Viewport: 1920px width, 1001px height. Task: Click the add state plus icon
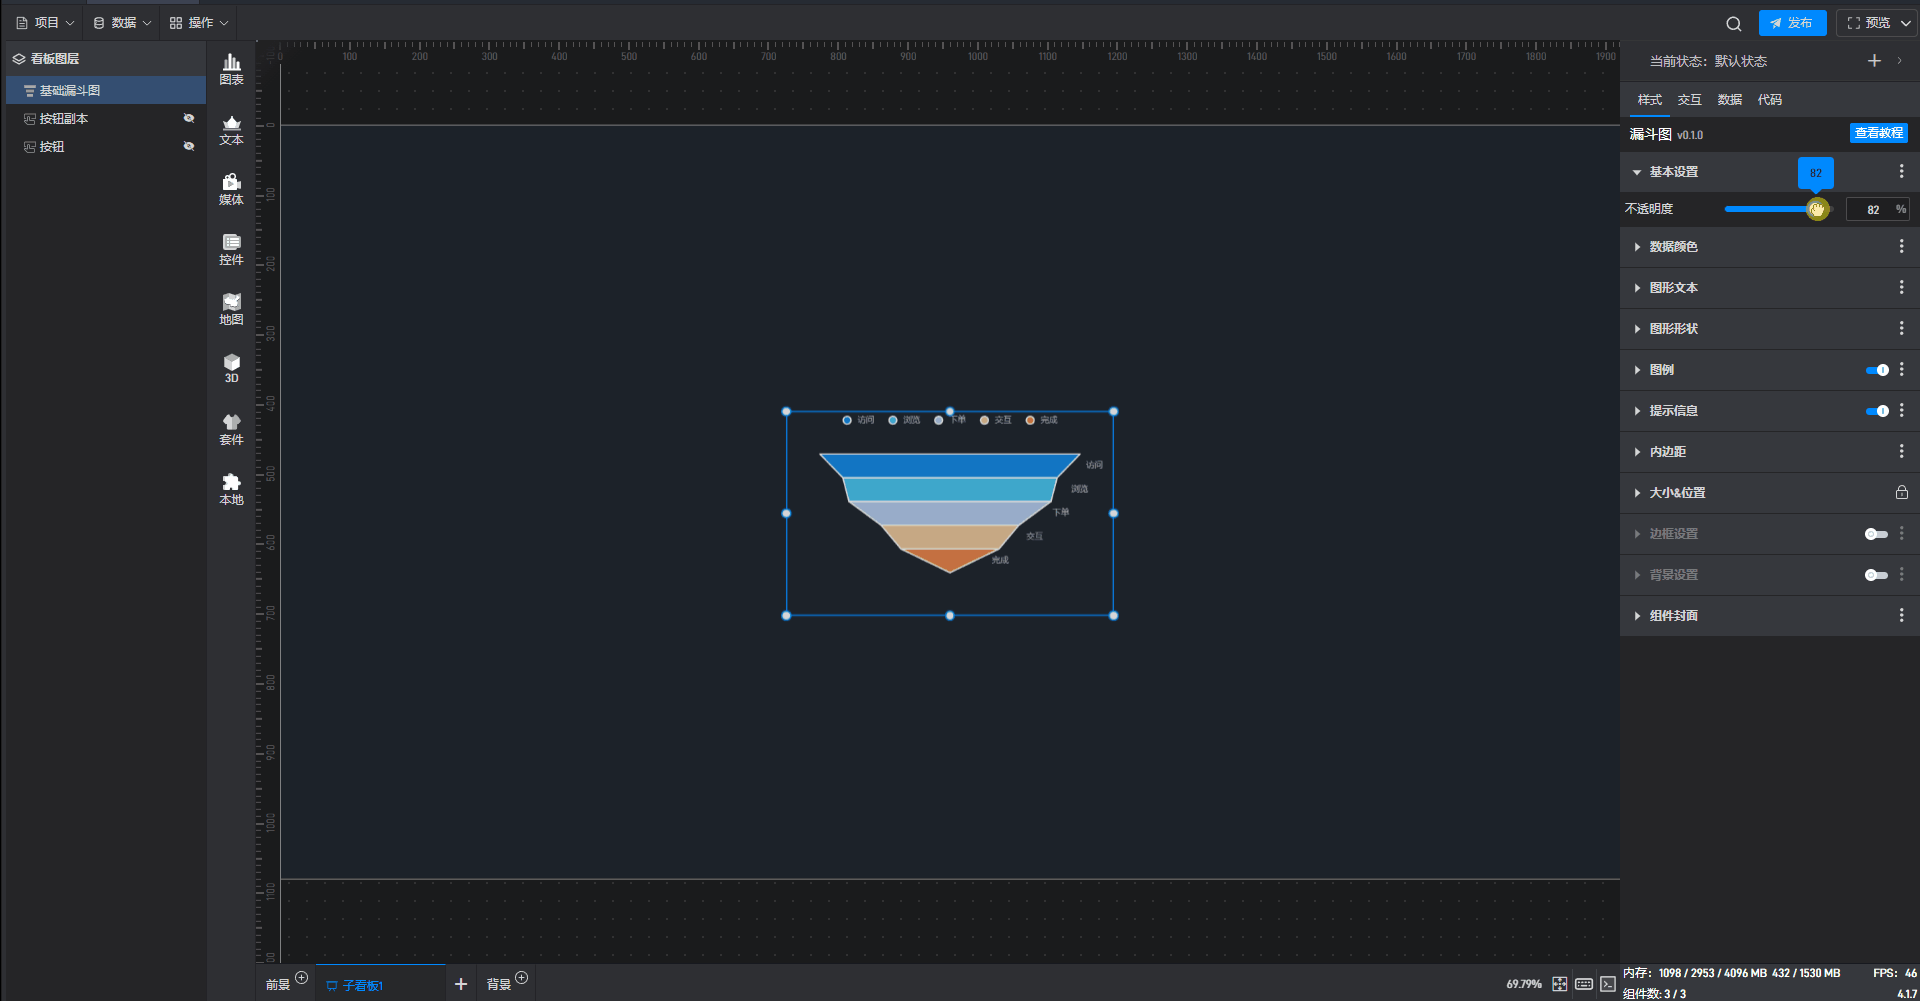1874,61
